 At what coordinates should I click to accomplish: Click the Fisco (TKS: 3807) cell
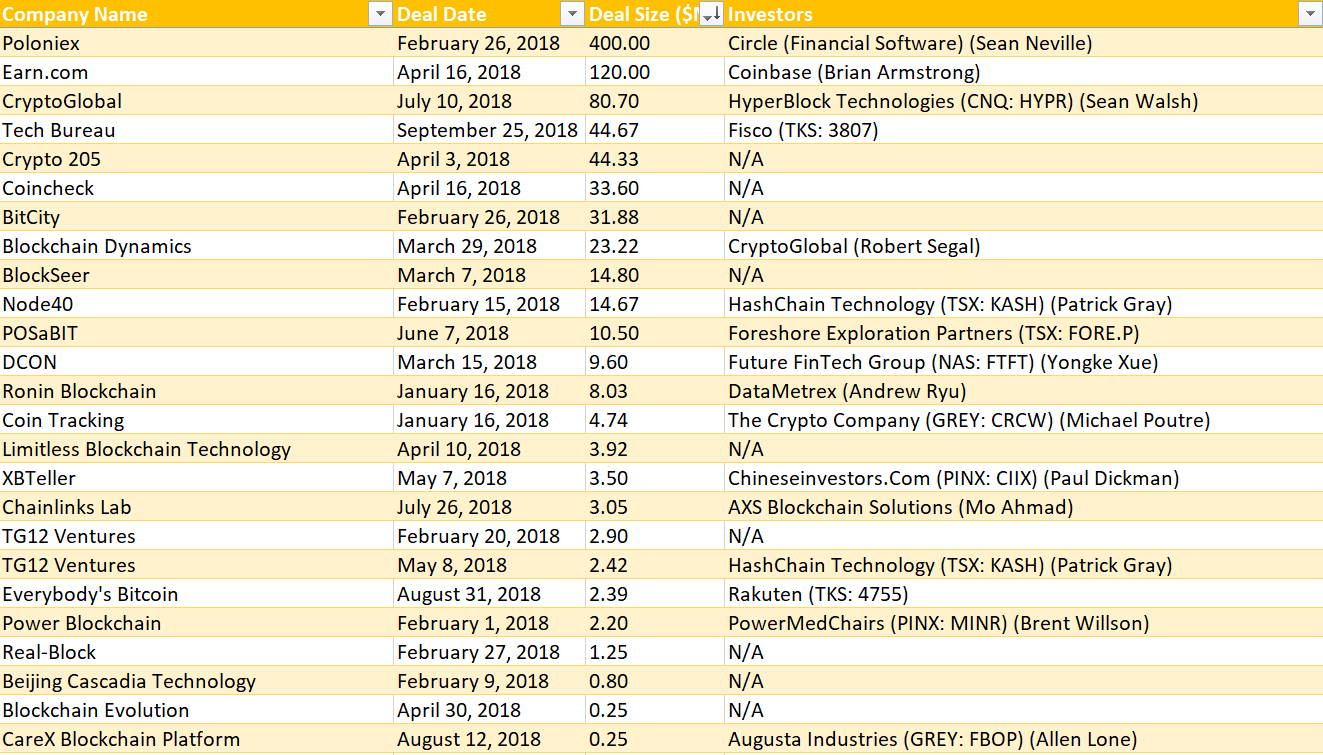tap(1024, 130)
